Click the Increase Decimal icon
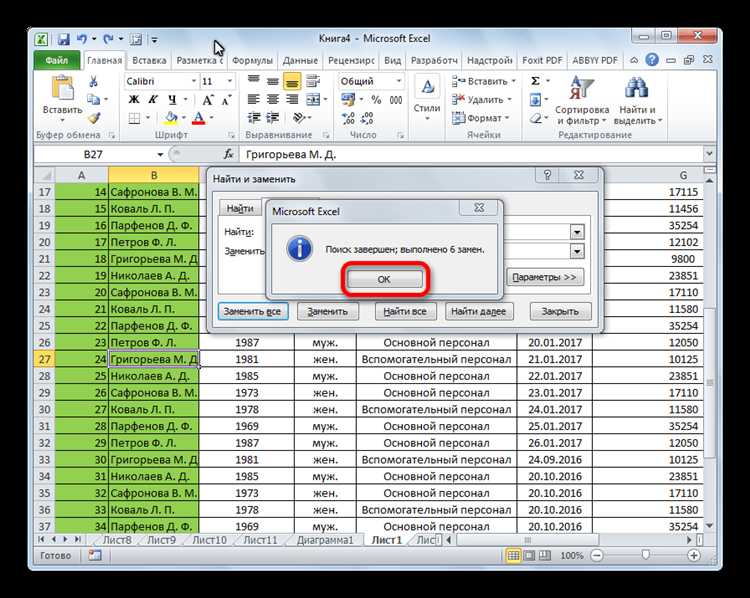This screenshot has width=750, height=598. (348, 118)
